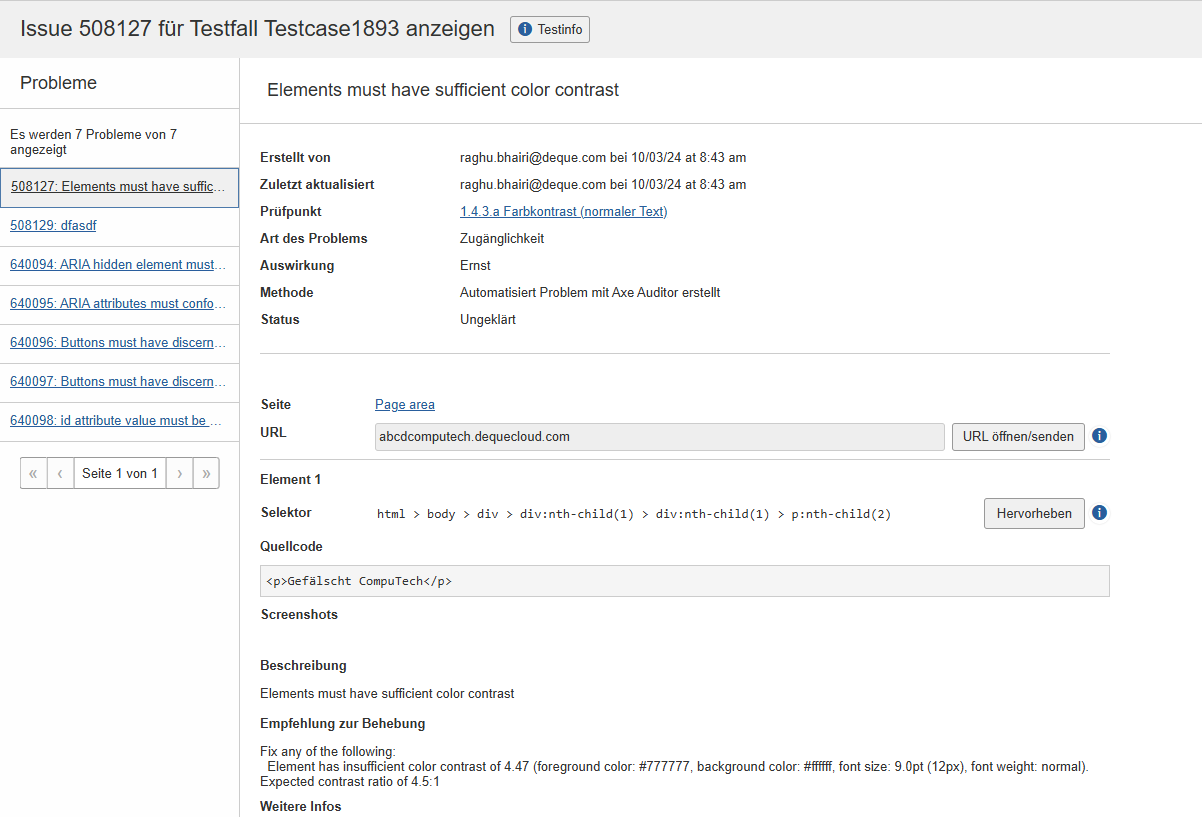This screenshot has width=1202, height=817.
Task: Open issue 640097 in problem list
Action: (118, 382)
